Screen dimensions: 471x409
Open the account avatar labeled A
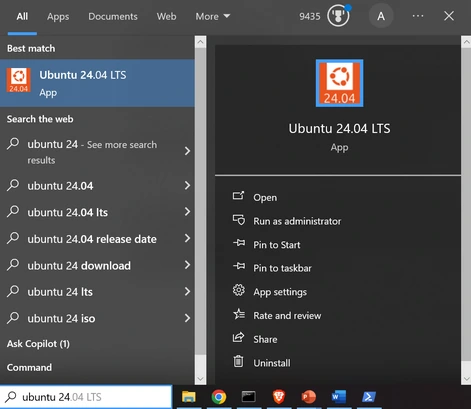[381, 16]
